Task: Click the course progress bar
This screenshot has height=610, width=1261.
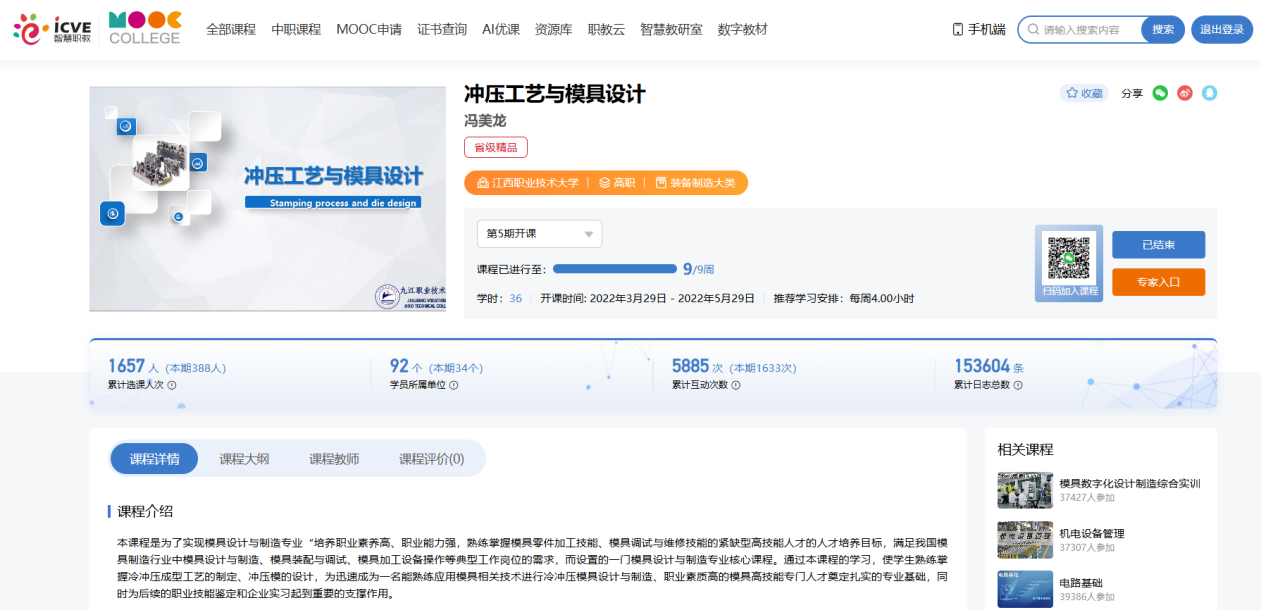Action: click(x=614, y=269)
